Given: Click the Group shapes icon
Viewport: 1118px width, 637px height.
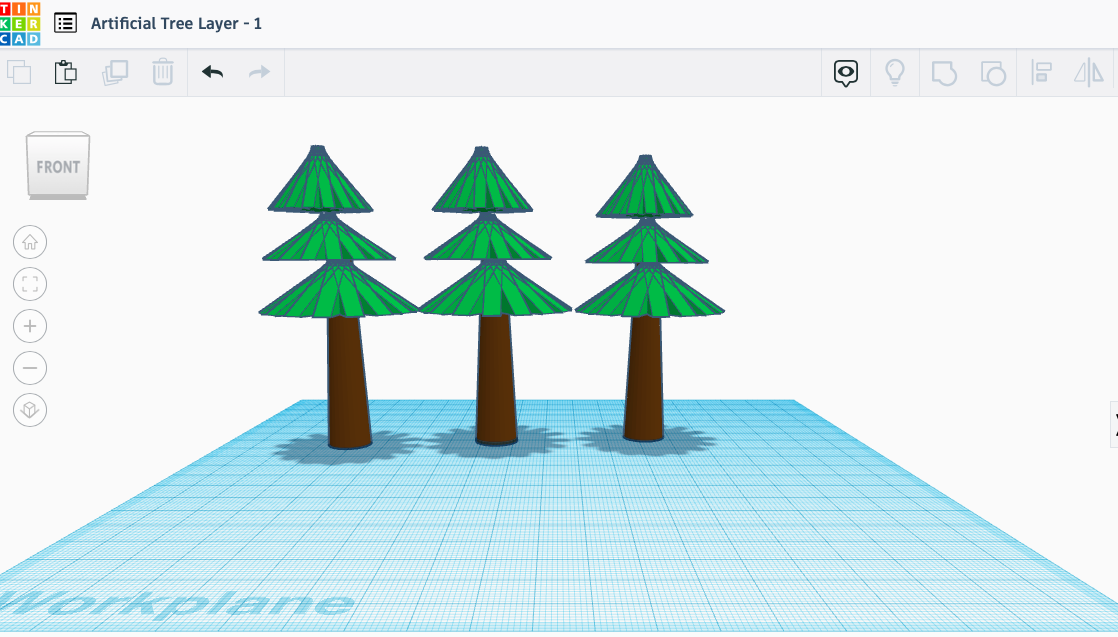Looking at the screenshot, I should tap(944, 73).
